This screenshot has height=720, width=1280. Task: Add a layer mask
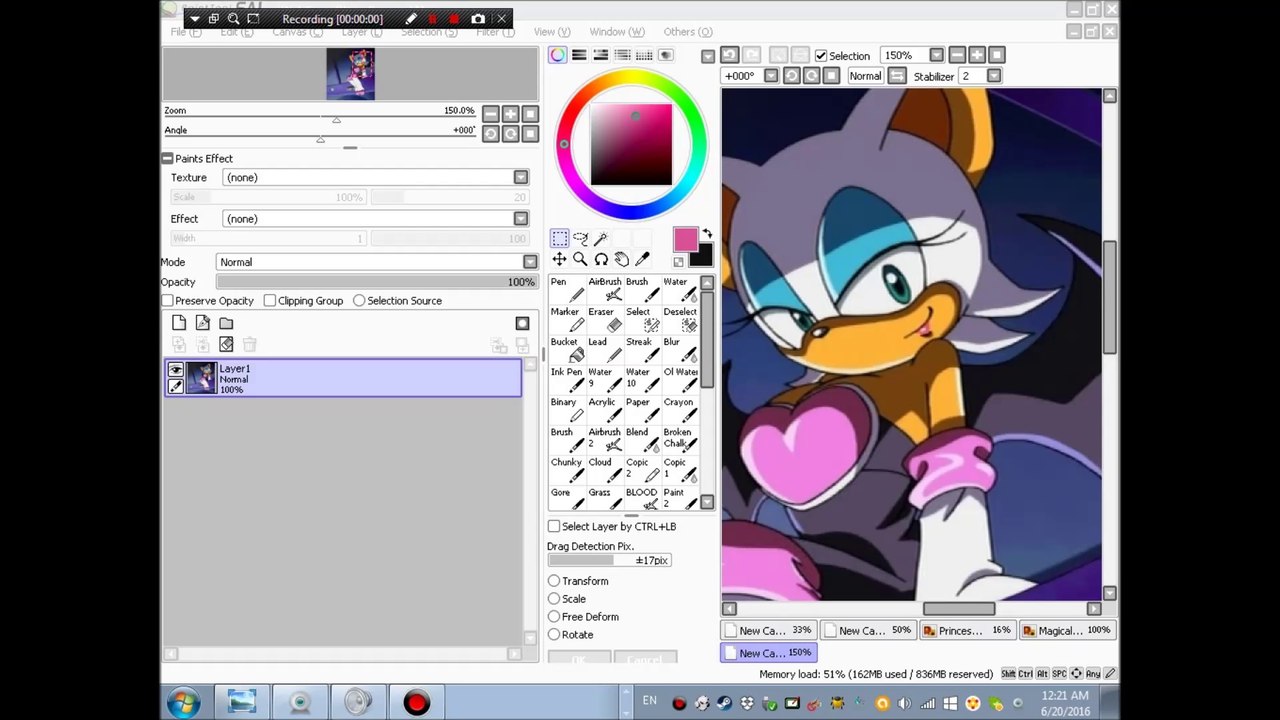coord(522,323)
